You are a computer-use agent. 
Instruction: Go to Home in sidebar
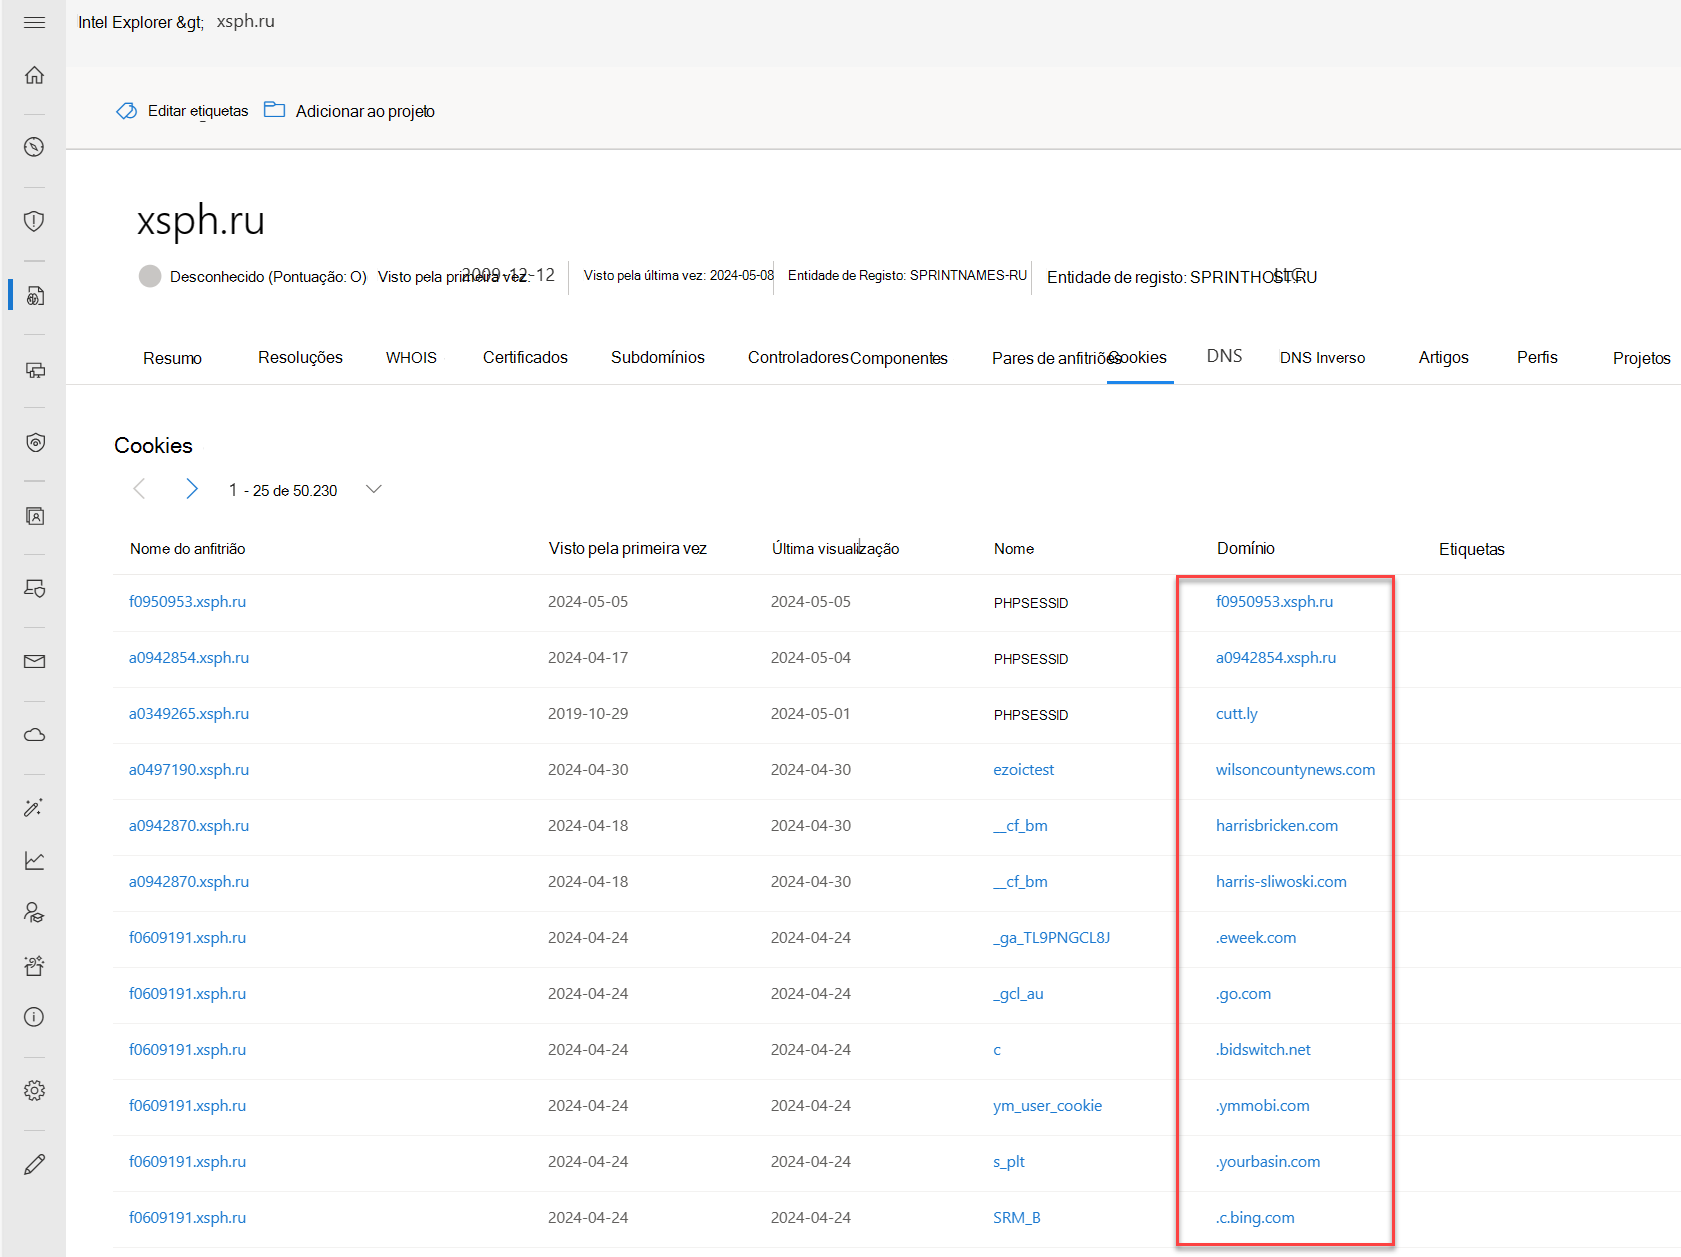click(x=34, y=75)
